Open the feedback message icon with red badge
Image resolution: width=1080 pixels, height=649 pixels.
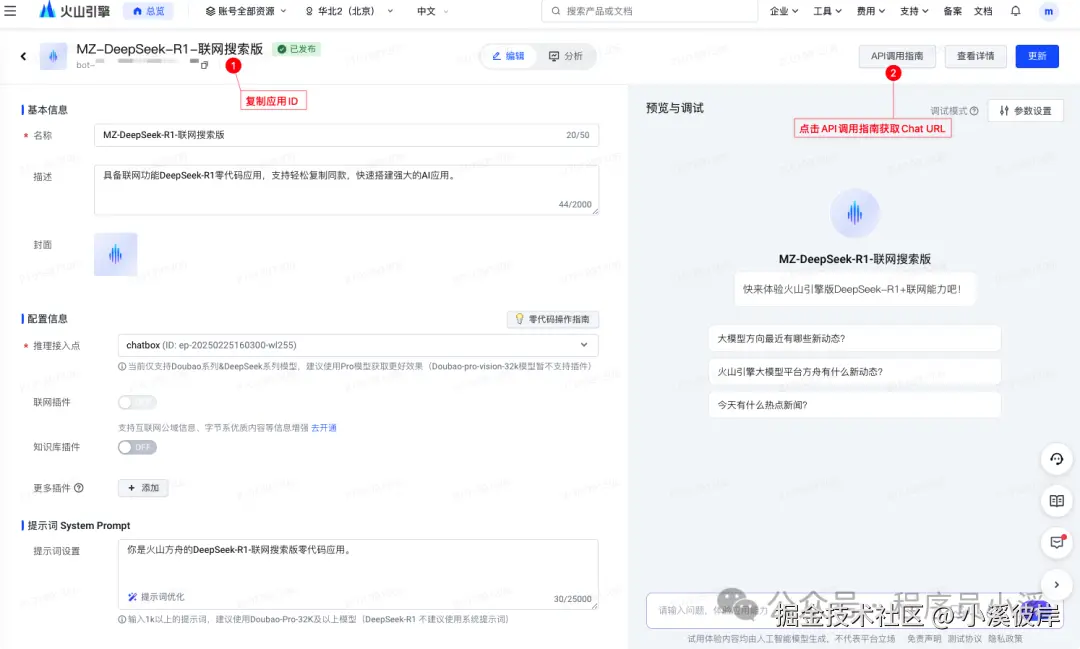(x=1057, y=543)
